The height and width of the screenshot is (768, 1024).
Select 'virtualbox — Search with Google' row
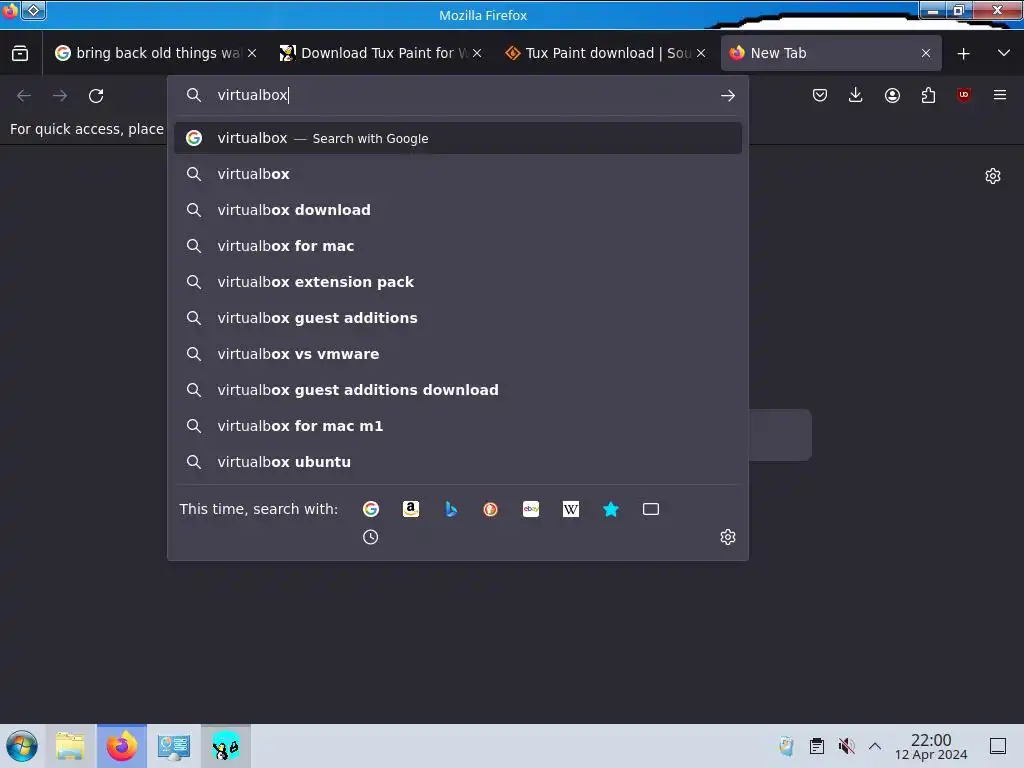[458, 138]
